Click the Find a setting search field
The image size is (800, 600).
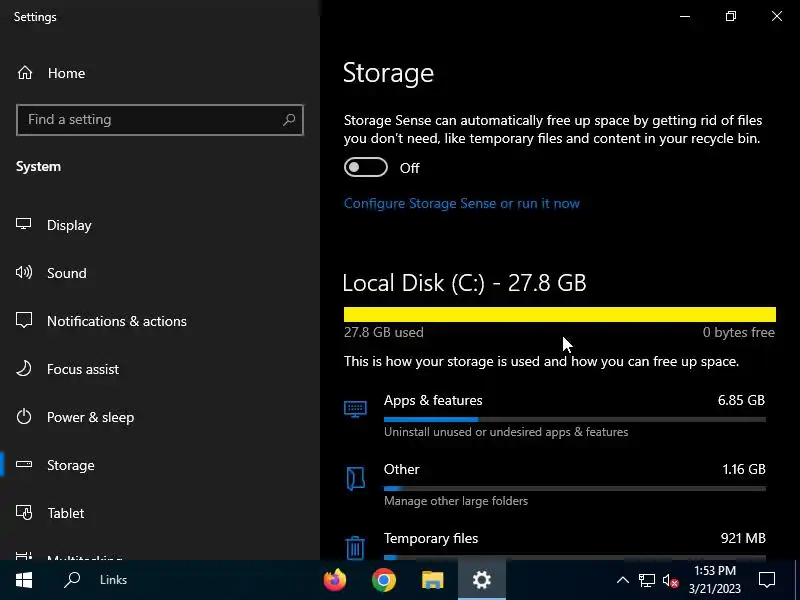160,120
